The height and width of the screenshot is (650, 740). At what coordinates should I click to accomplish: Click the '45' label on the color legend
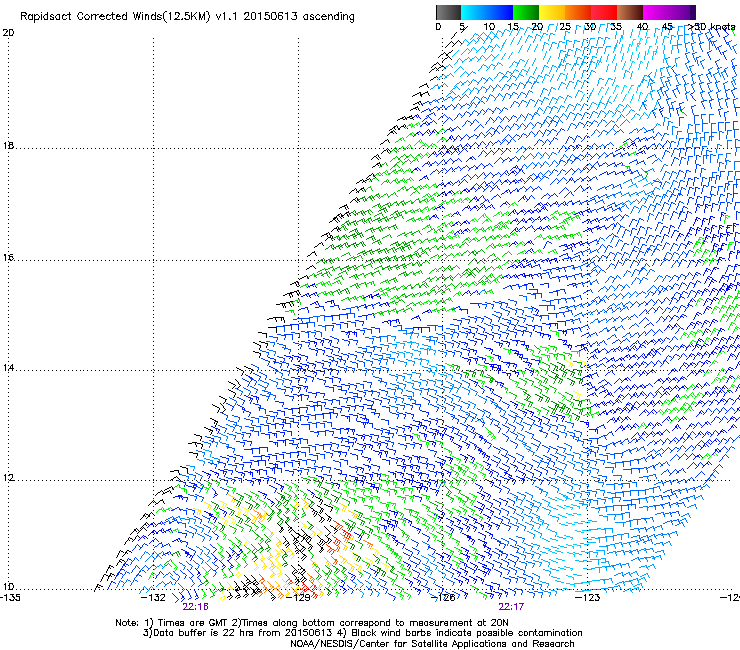(667, 27)
